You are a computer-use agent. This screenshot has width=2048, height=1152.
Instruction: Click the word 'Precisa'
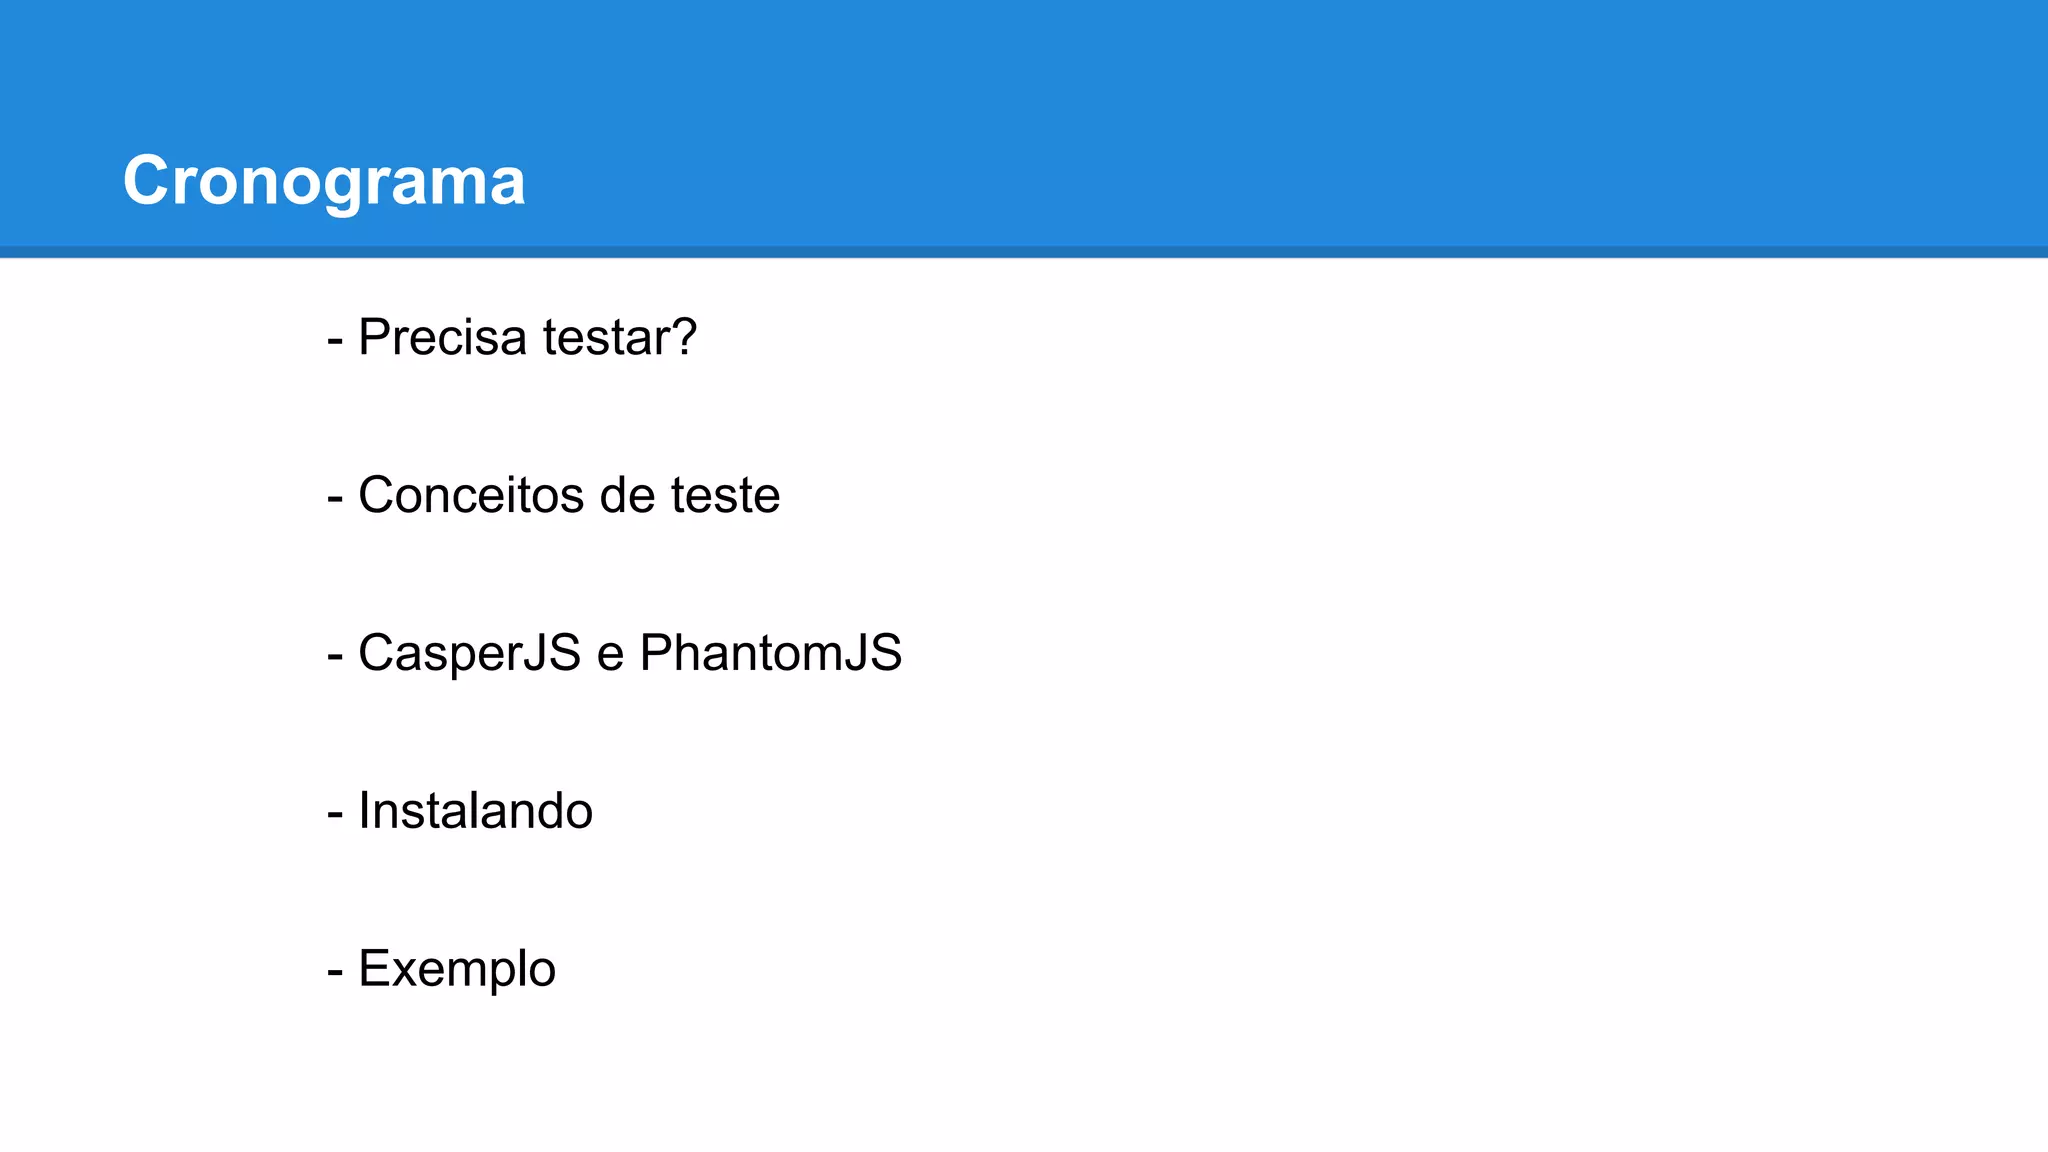coord(442,337)
